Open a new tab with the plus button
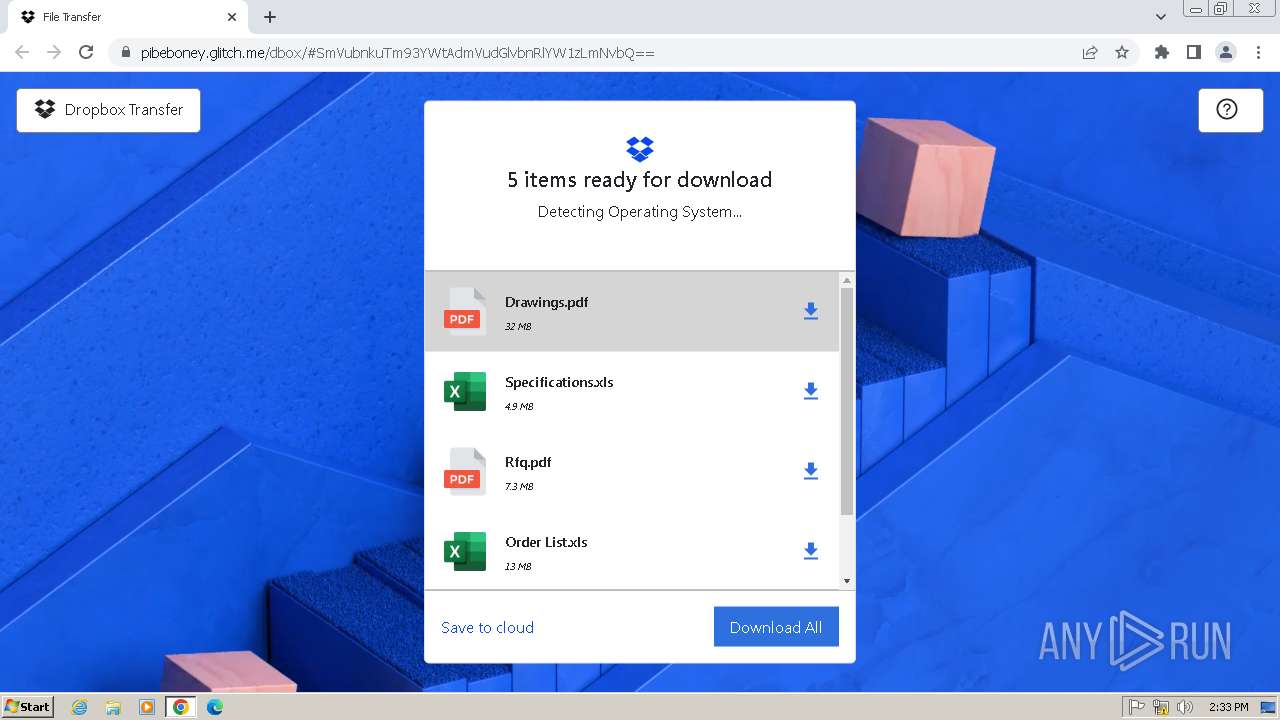Screen dimensions: 1280x720 pyautogui.click(x=270, y=17)
